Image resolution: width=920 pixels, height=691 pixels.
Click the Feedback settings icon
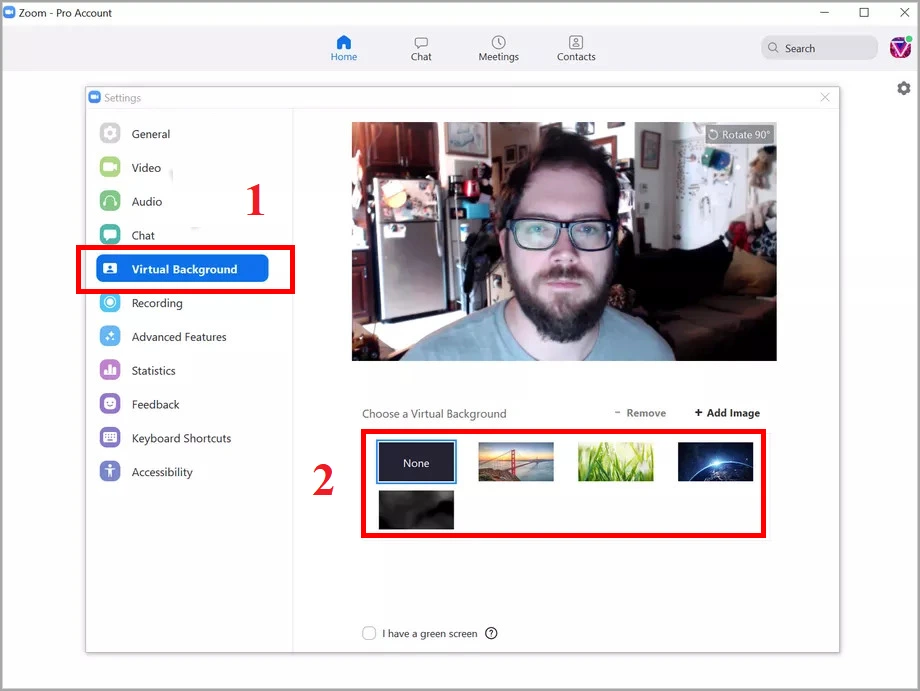(x=108, y=404)
